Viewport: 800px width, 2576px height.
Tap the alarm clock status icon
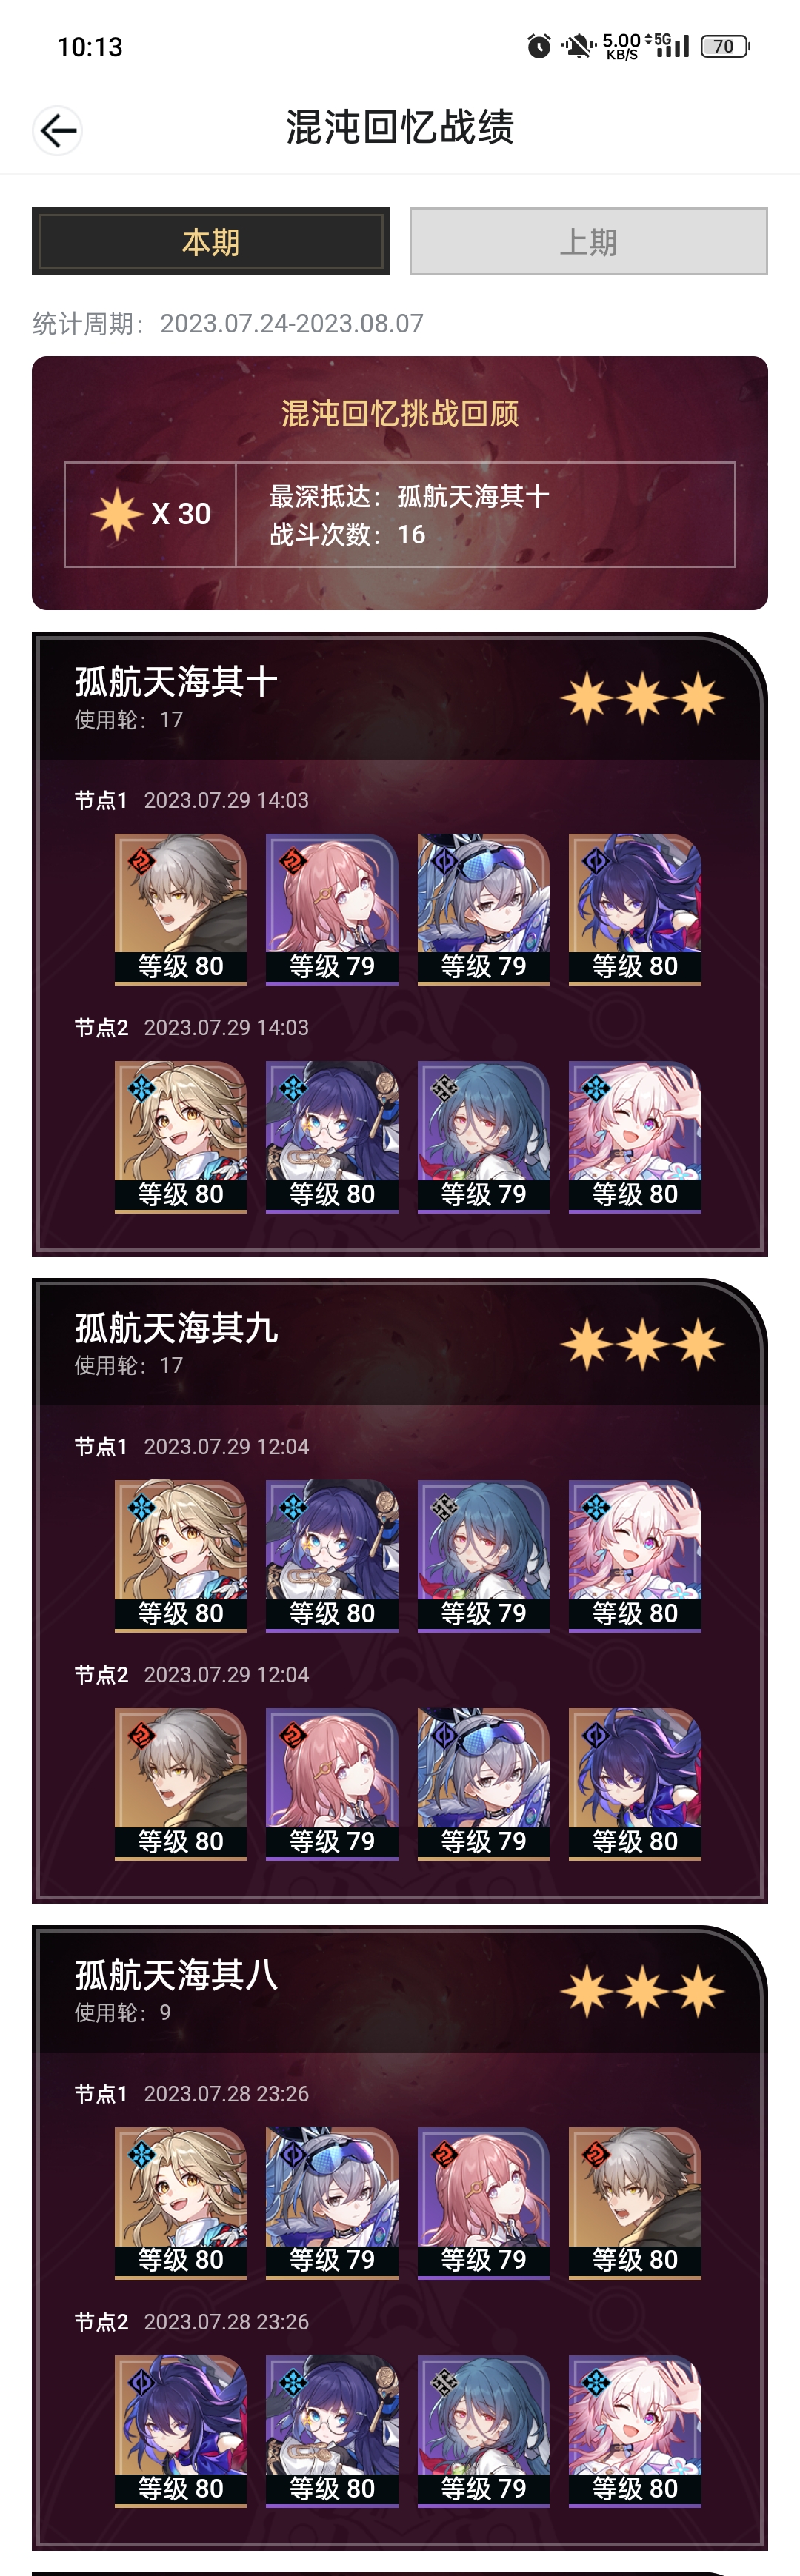539,46
